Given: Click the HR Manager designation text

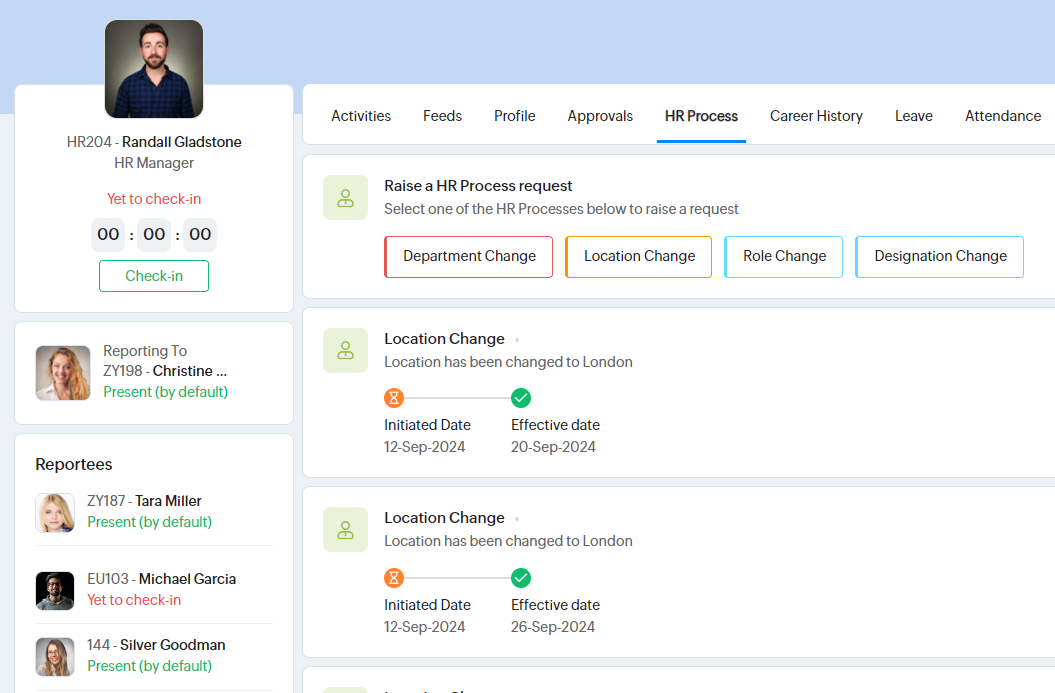Looking at the screenshot, I should [154, 163].
